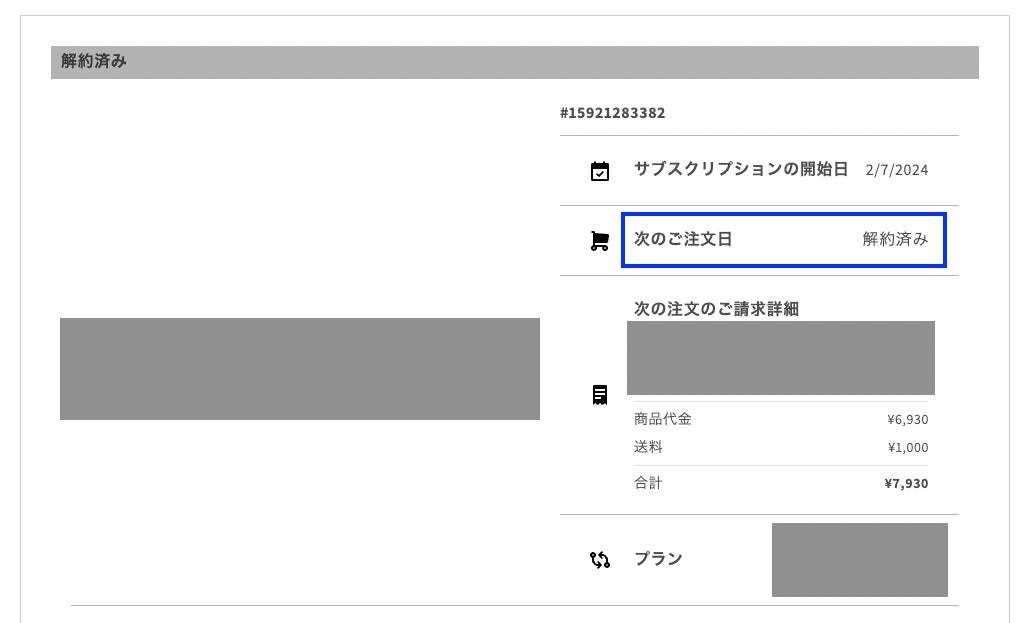
Task: Click the shopping cart icon
Action: coord(600,241)
